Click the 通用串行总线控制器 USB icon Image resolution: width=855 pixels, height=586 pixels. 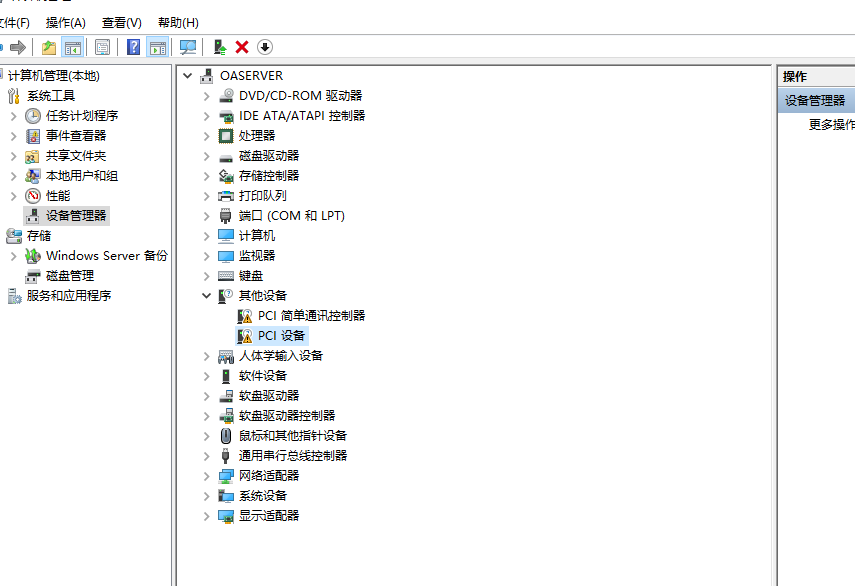[x=226, y=456]
